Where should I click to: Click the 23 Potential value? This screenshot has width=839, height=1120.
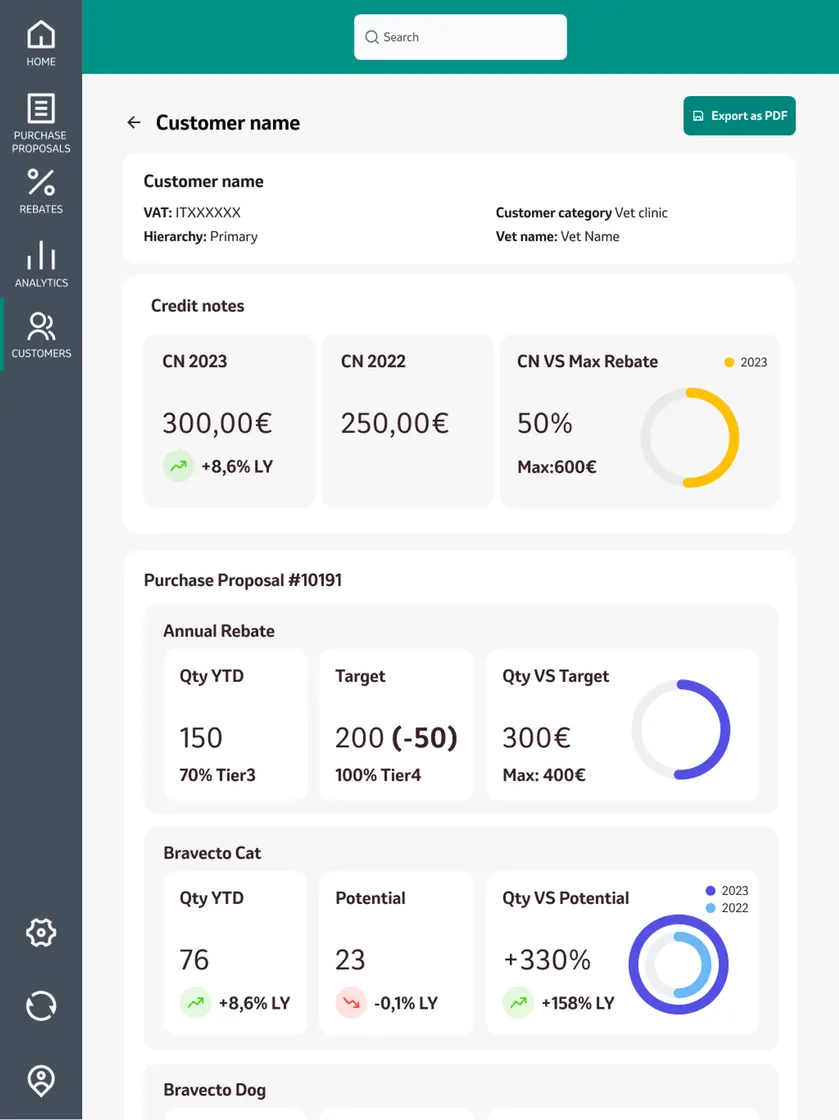tap(350, 959)
